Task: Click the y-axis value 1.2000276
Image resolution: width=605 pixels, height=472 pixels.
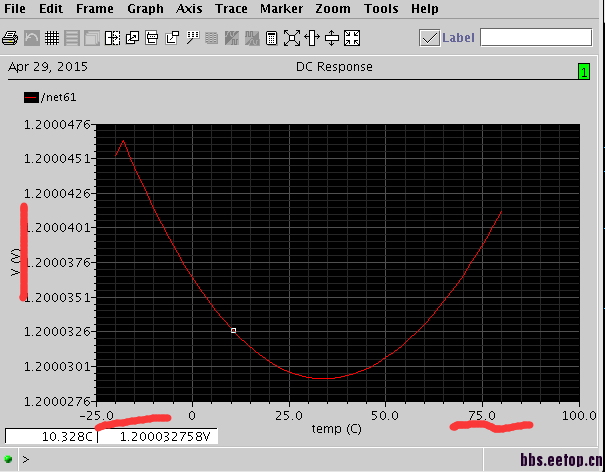Action: click(57, 401)
